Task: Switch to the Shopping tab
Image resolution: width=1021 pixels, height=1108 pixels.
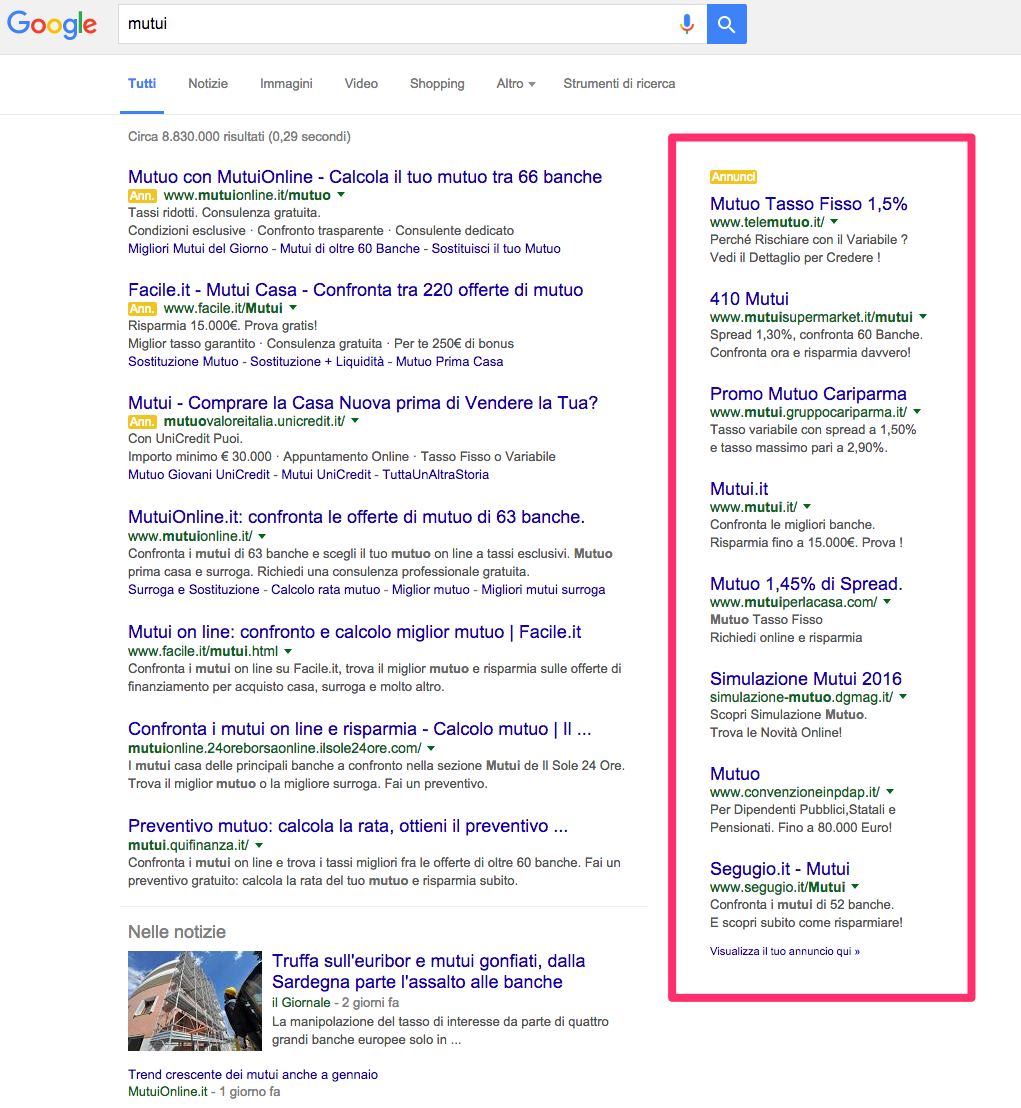Action: pyautogui.click(x=437, y=83)
